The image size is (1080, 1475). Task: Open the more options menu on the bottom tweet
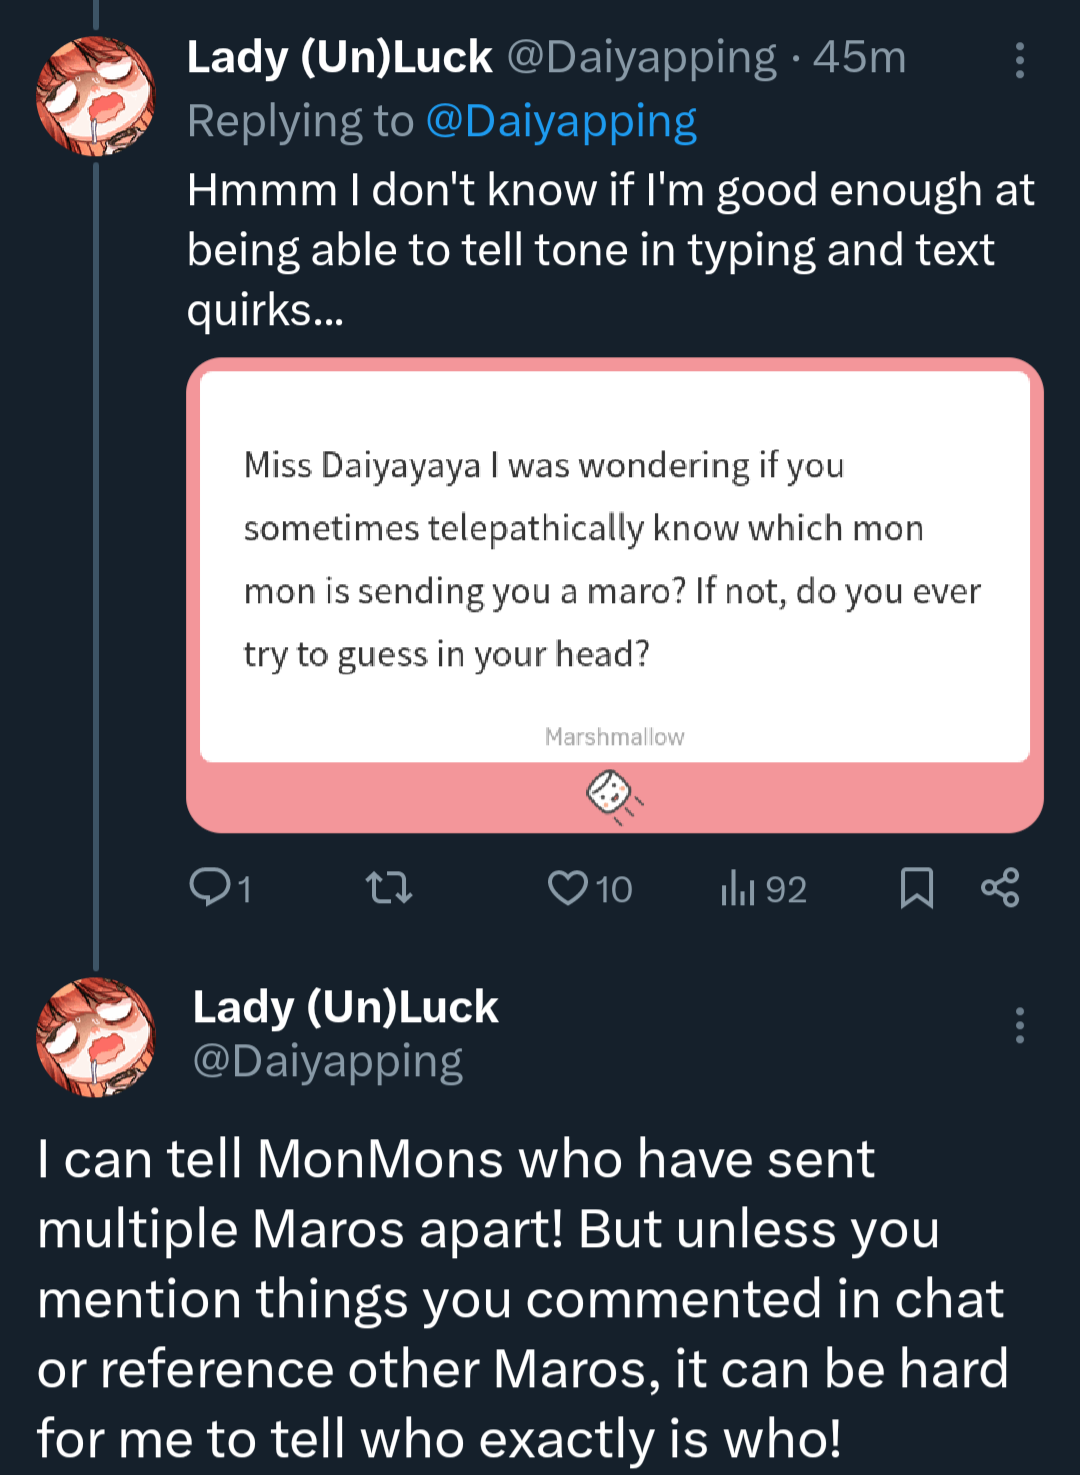[x=1019, y=1026]
